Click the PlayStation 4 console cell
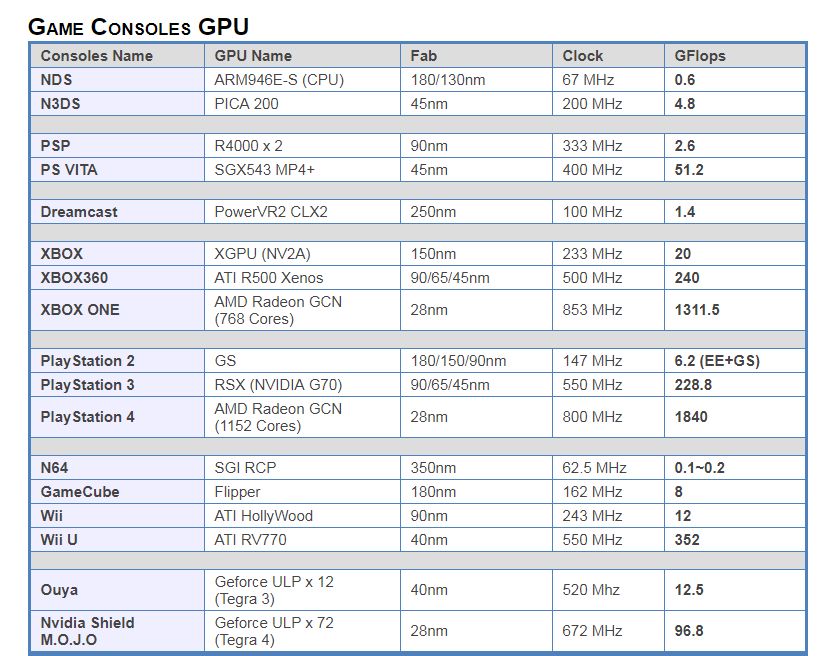Viewport: 839px width, 656px height. click(88, 417)
